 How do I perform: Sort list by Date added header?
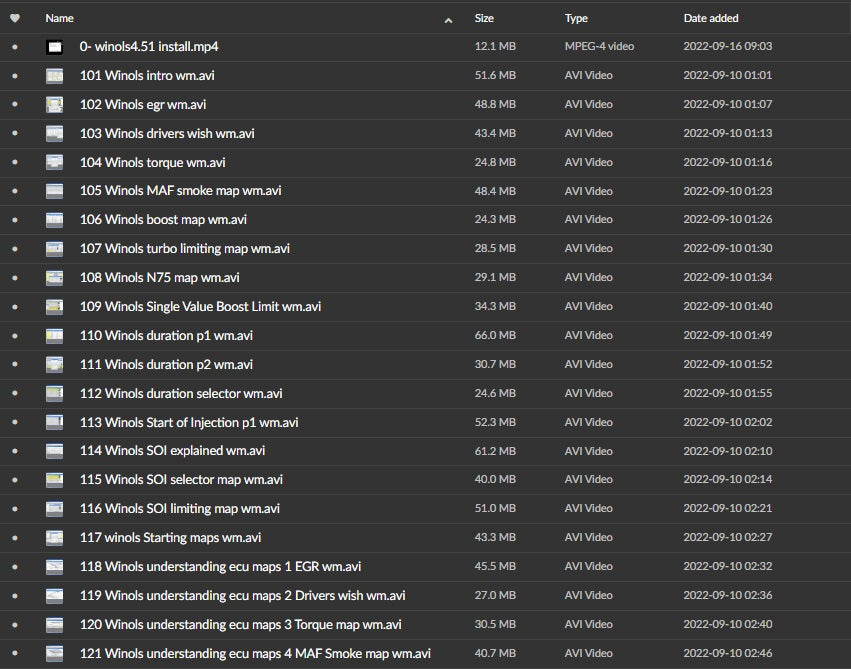[711, 18]
